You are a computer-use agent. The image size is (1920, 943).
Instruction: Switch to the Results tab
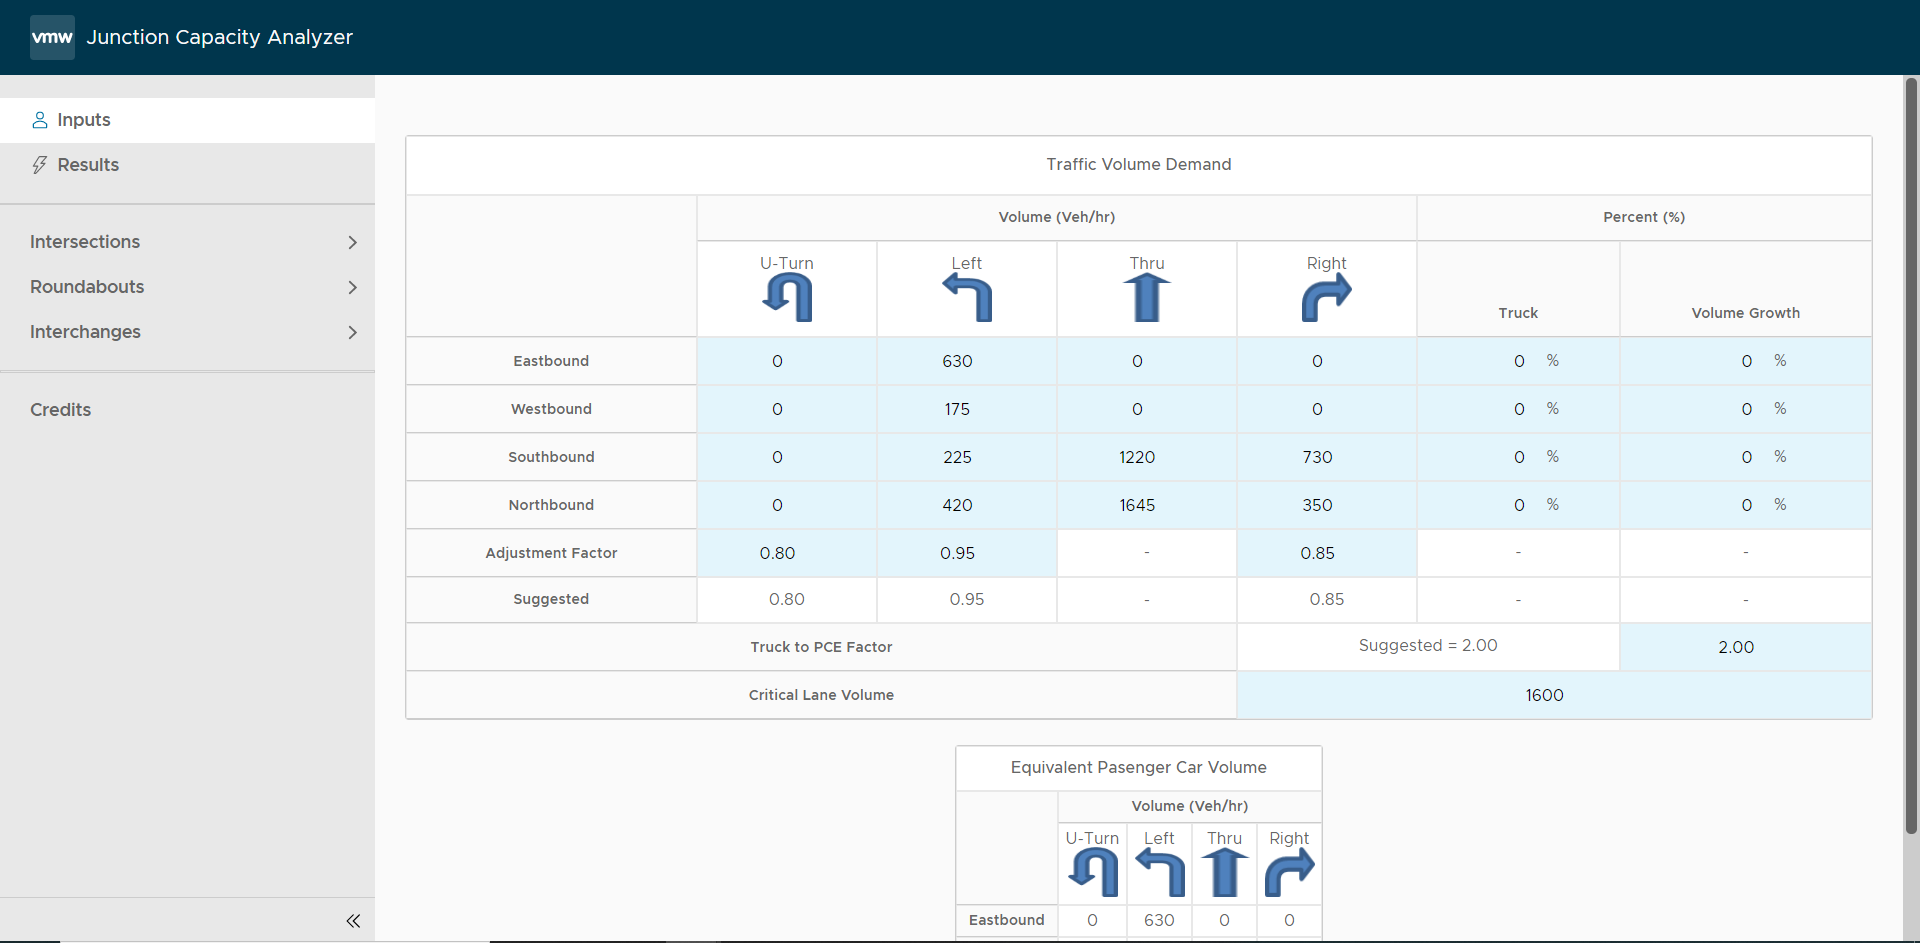(187, 165)
